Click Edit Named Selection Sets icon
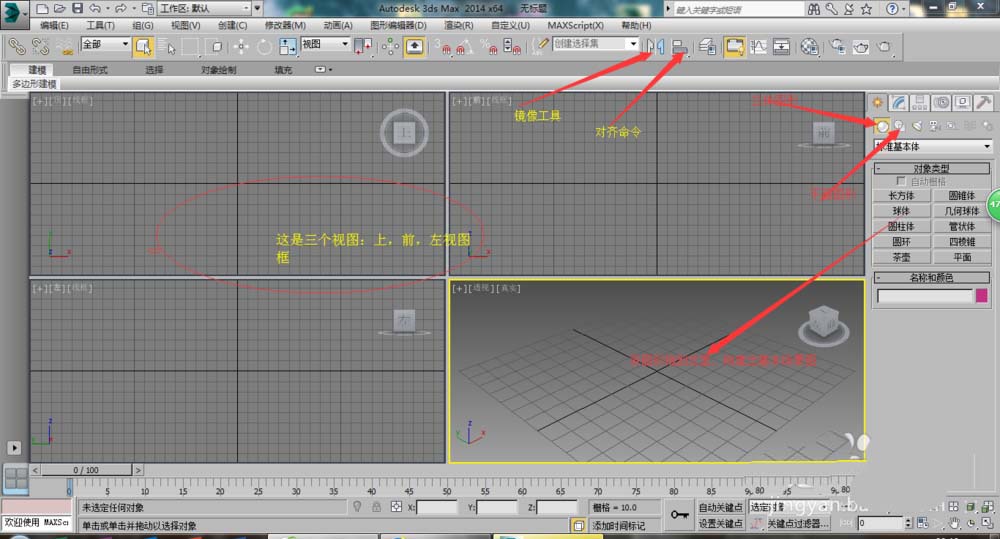This screenshot has width=1000, height=539. point(541,45)
